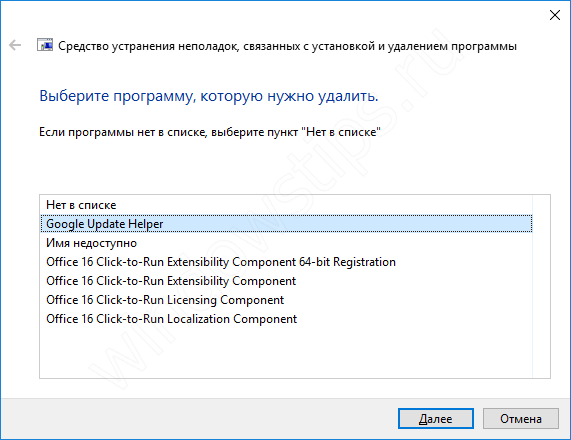The image size is (571, 440).
Task: Select Office 16 Click-to-Run Licensing Component
Action: pos(286,300)
